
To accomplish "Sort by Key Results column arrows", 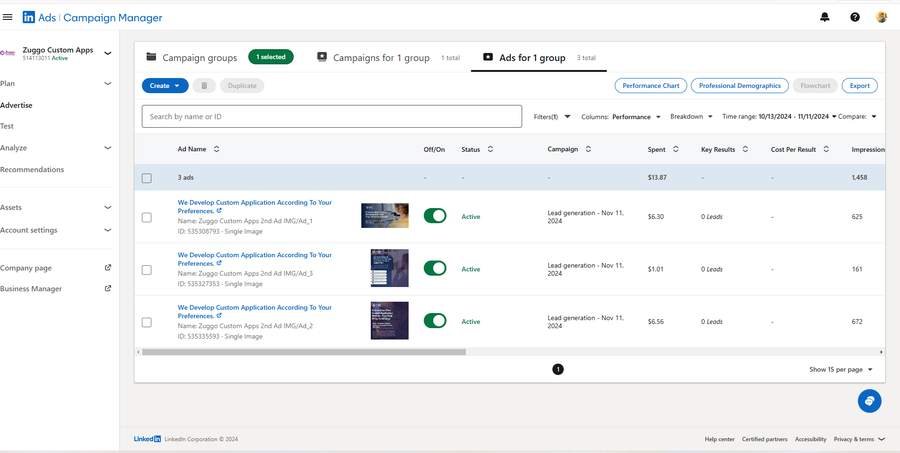I will [x=745, y=149].
